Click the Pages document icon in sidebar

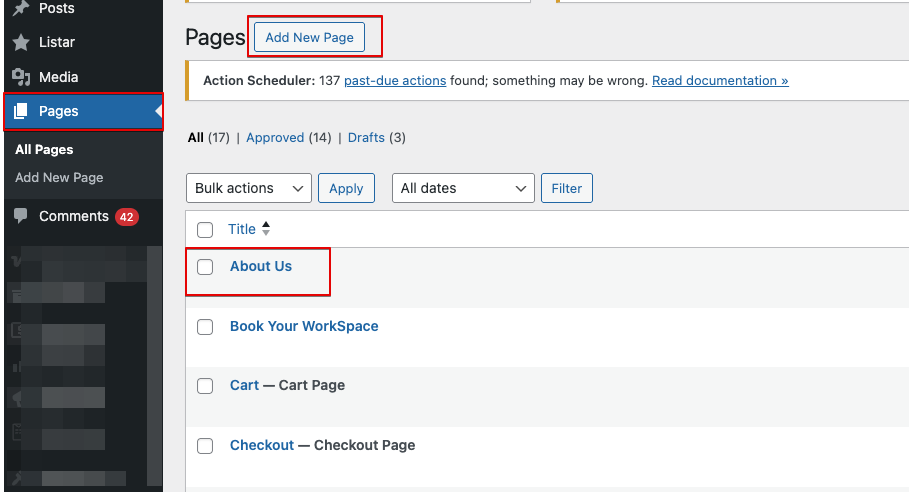(21, 111)
